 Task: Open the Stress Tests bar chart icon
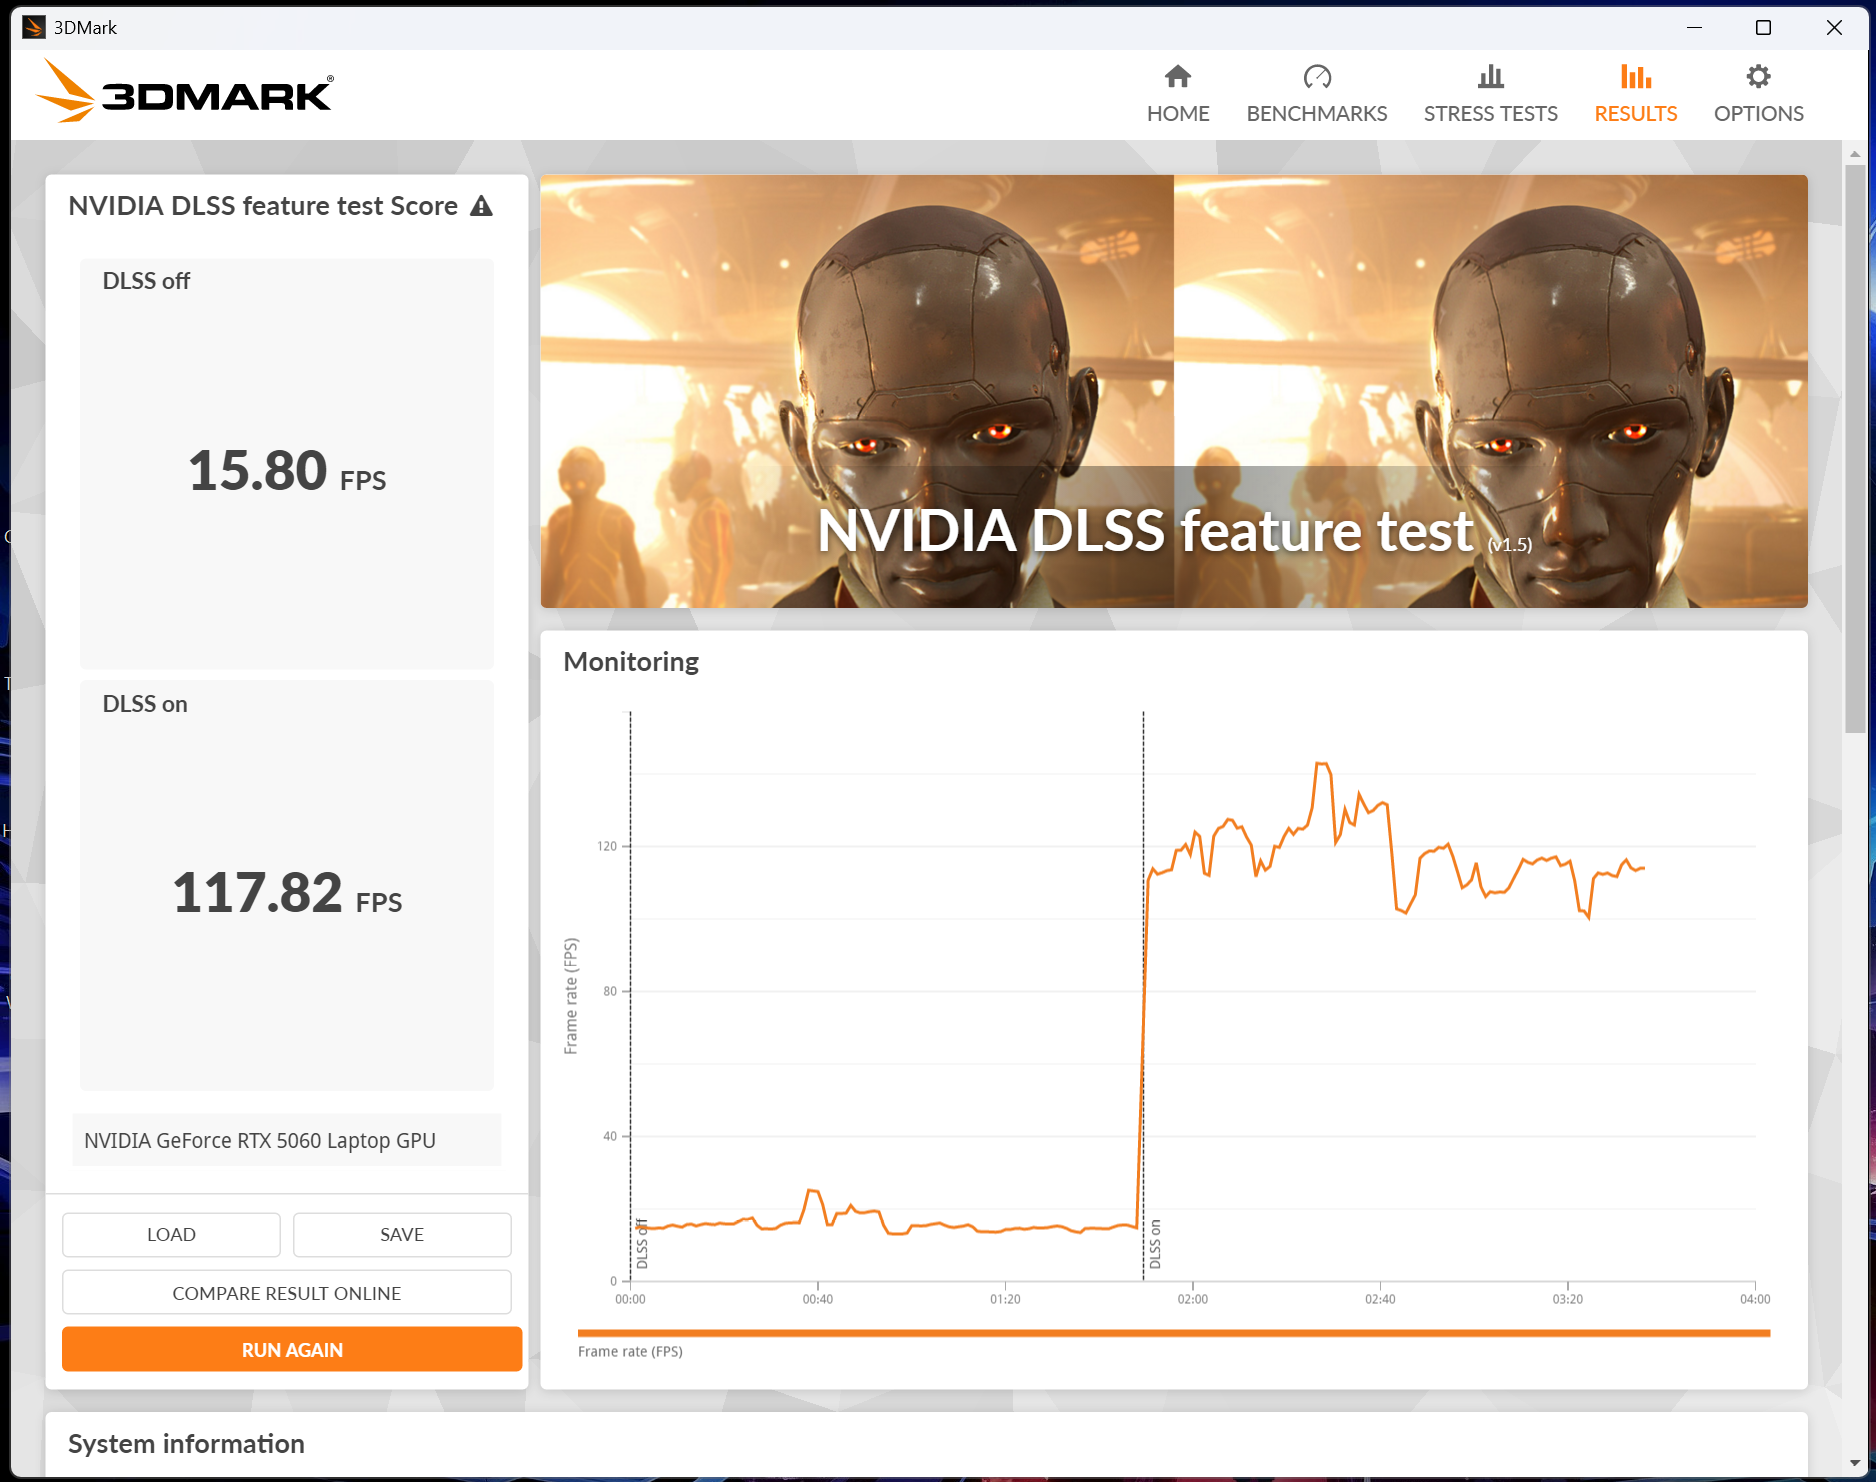pos(1491,77)
